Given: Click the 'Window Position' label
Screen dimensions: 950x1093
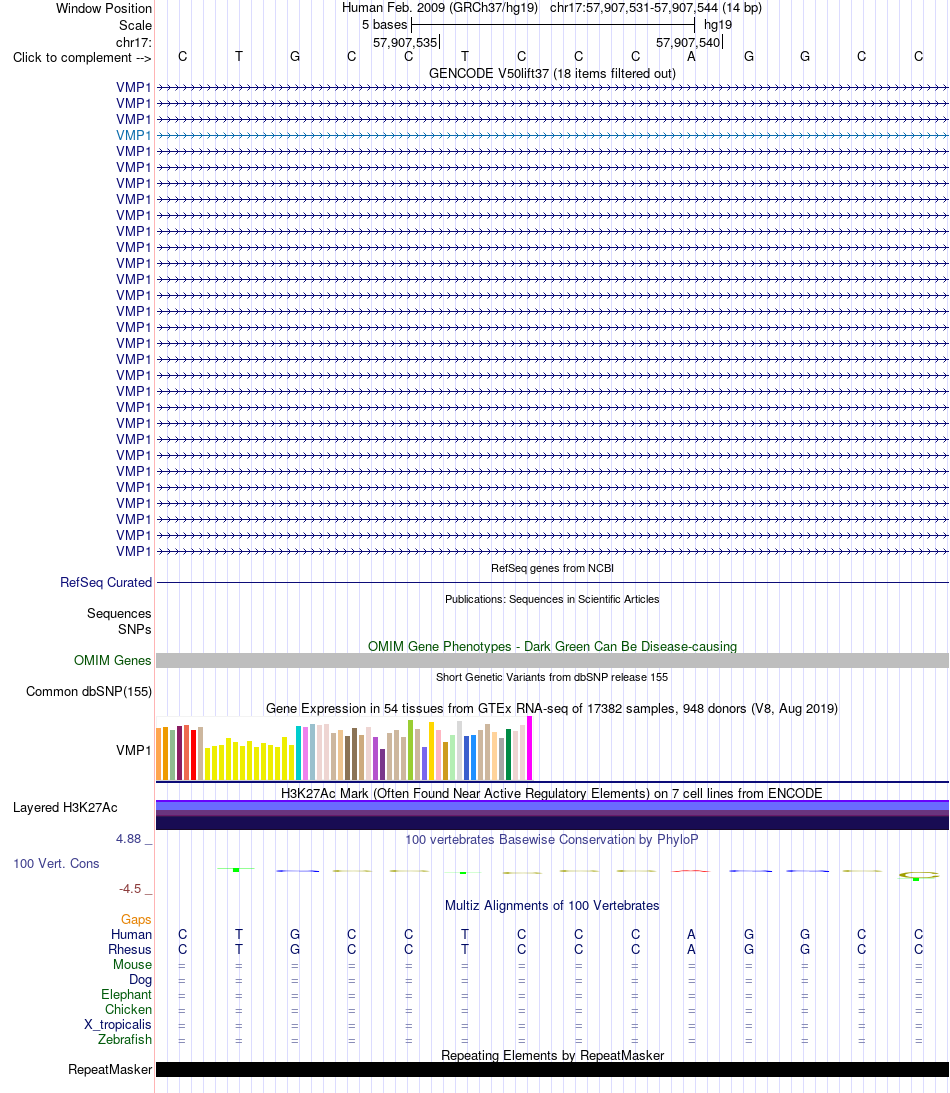Looking at the screenshot, I should point(104,8).
